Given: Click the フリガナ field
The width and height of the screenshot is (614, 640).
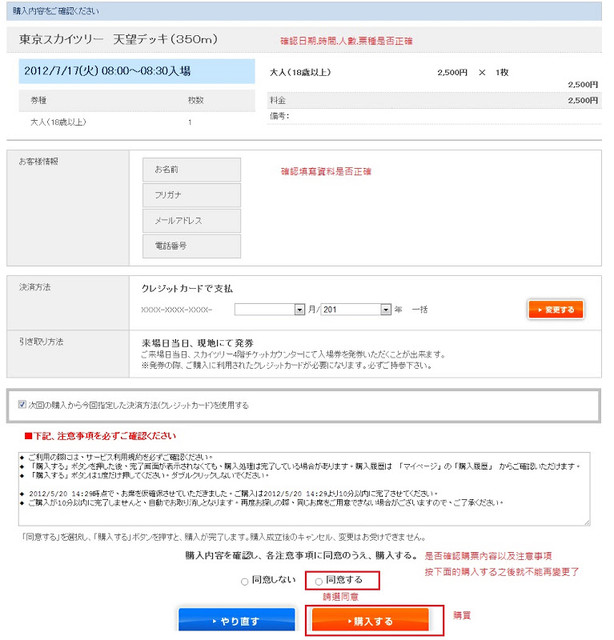Looking at the screenshot, I should [x=191, y=195].
